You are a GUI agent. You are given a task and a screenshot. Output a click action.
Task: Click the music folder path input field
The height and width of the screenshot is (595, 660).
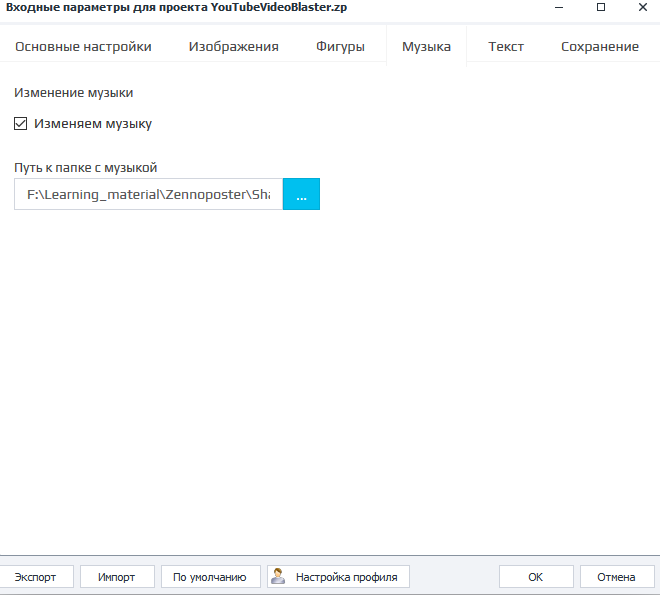(x=149, y=194)
